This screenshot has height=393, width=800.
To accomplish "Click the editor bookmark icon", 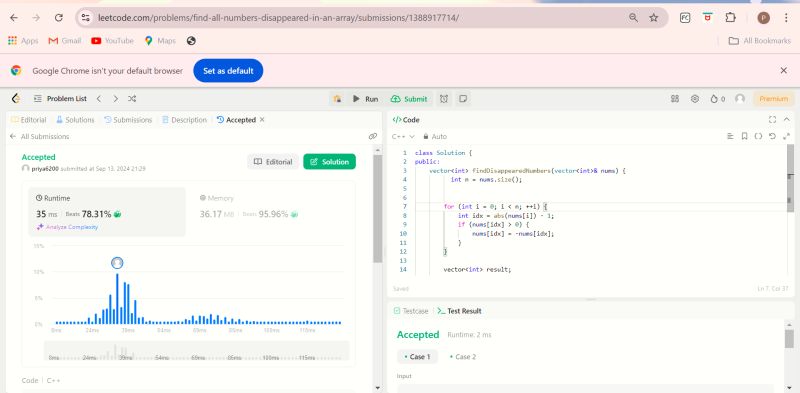I will click(744, 136).
